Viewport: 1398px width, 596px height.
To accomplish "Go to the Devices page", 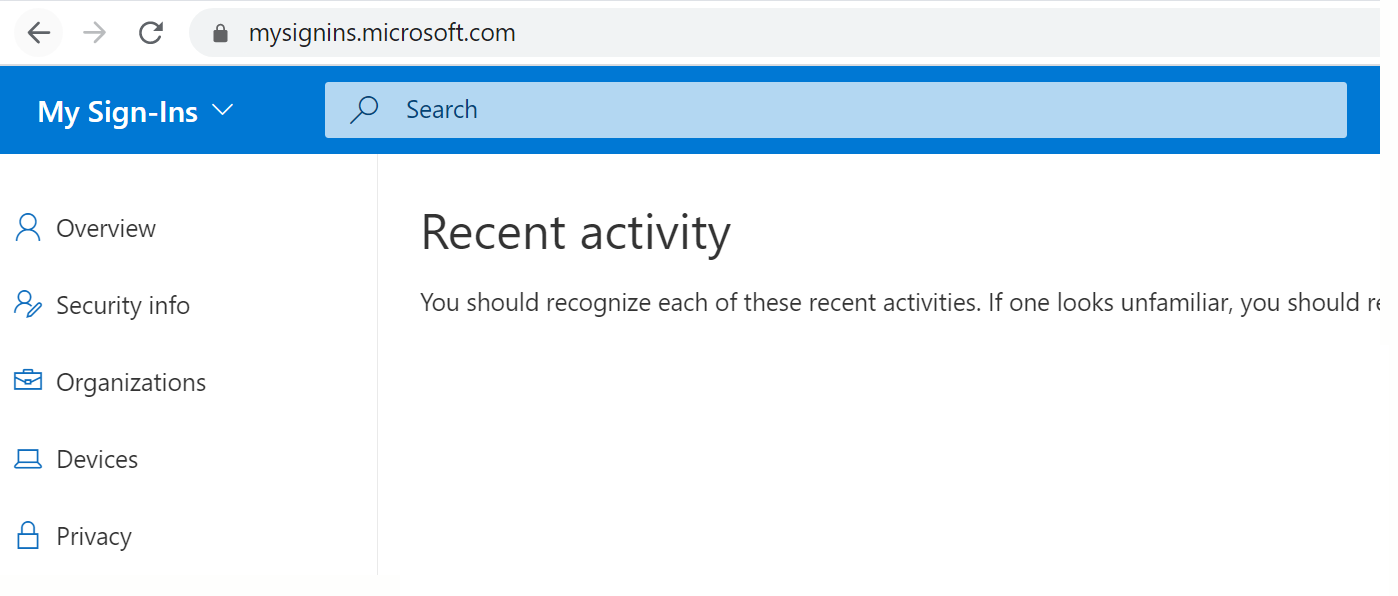I will [98, 459].
